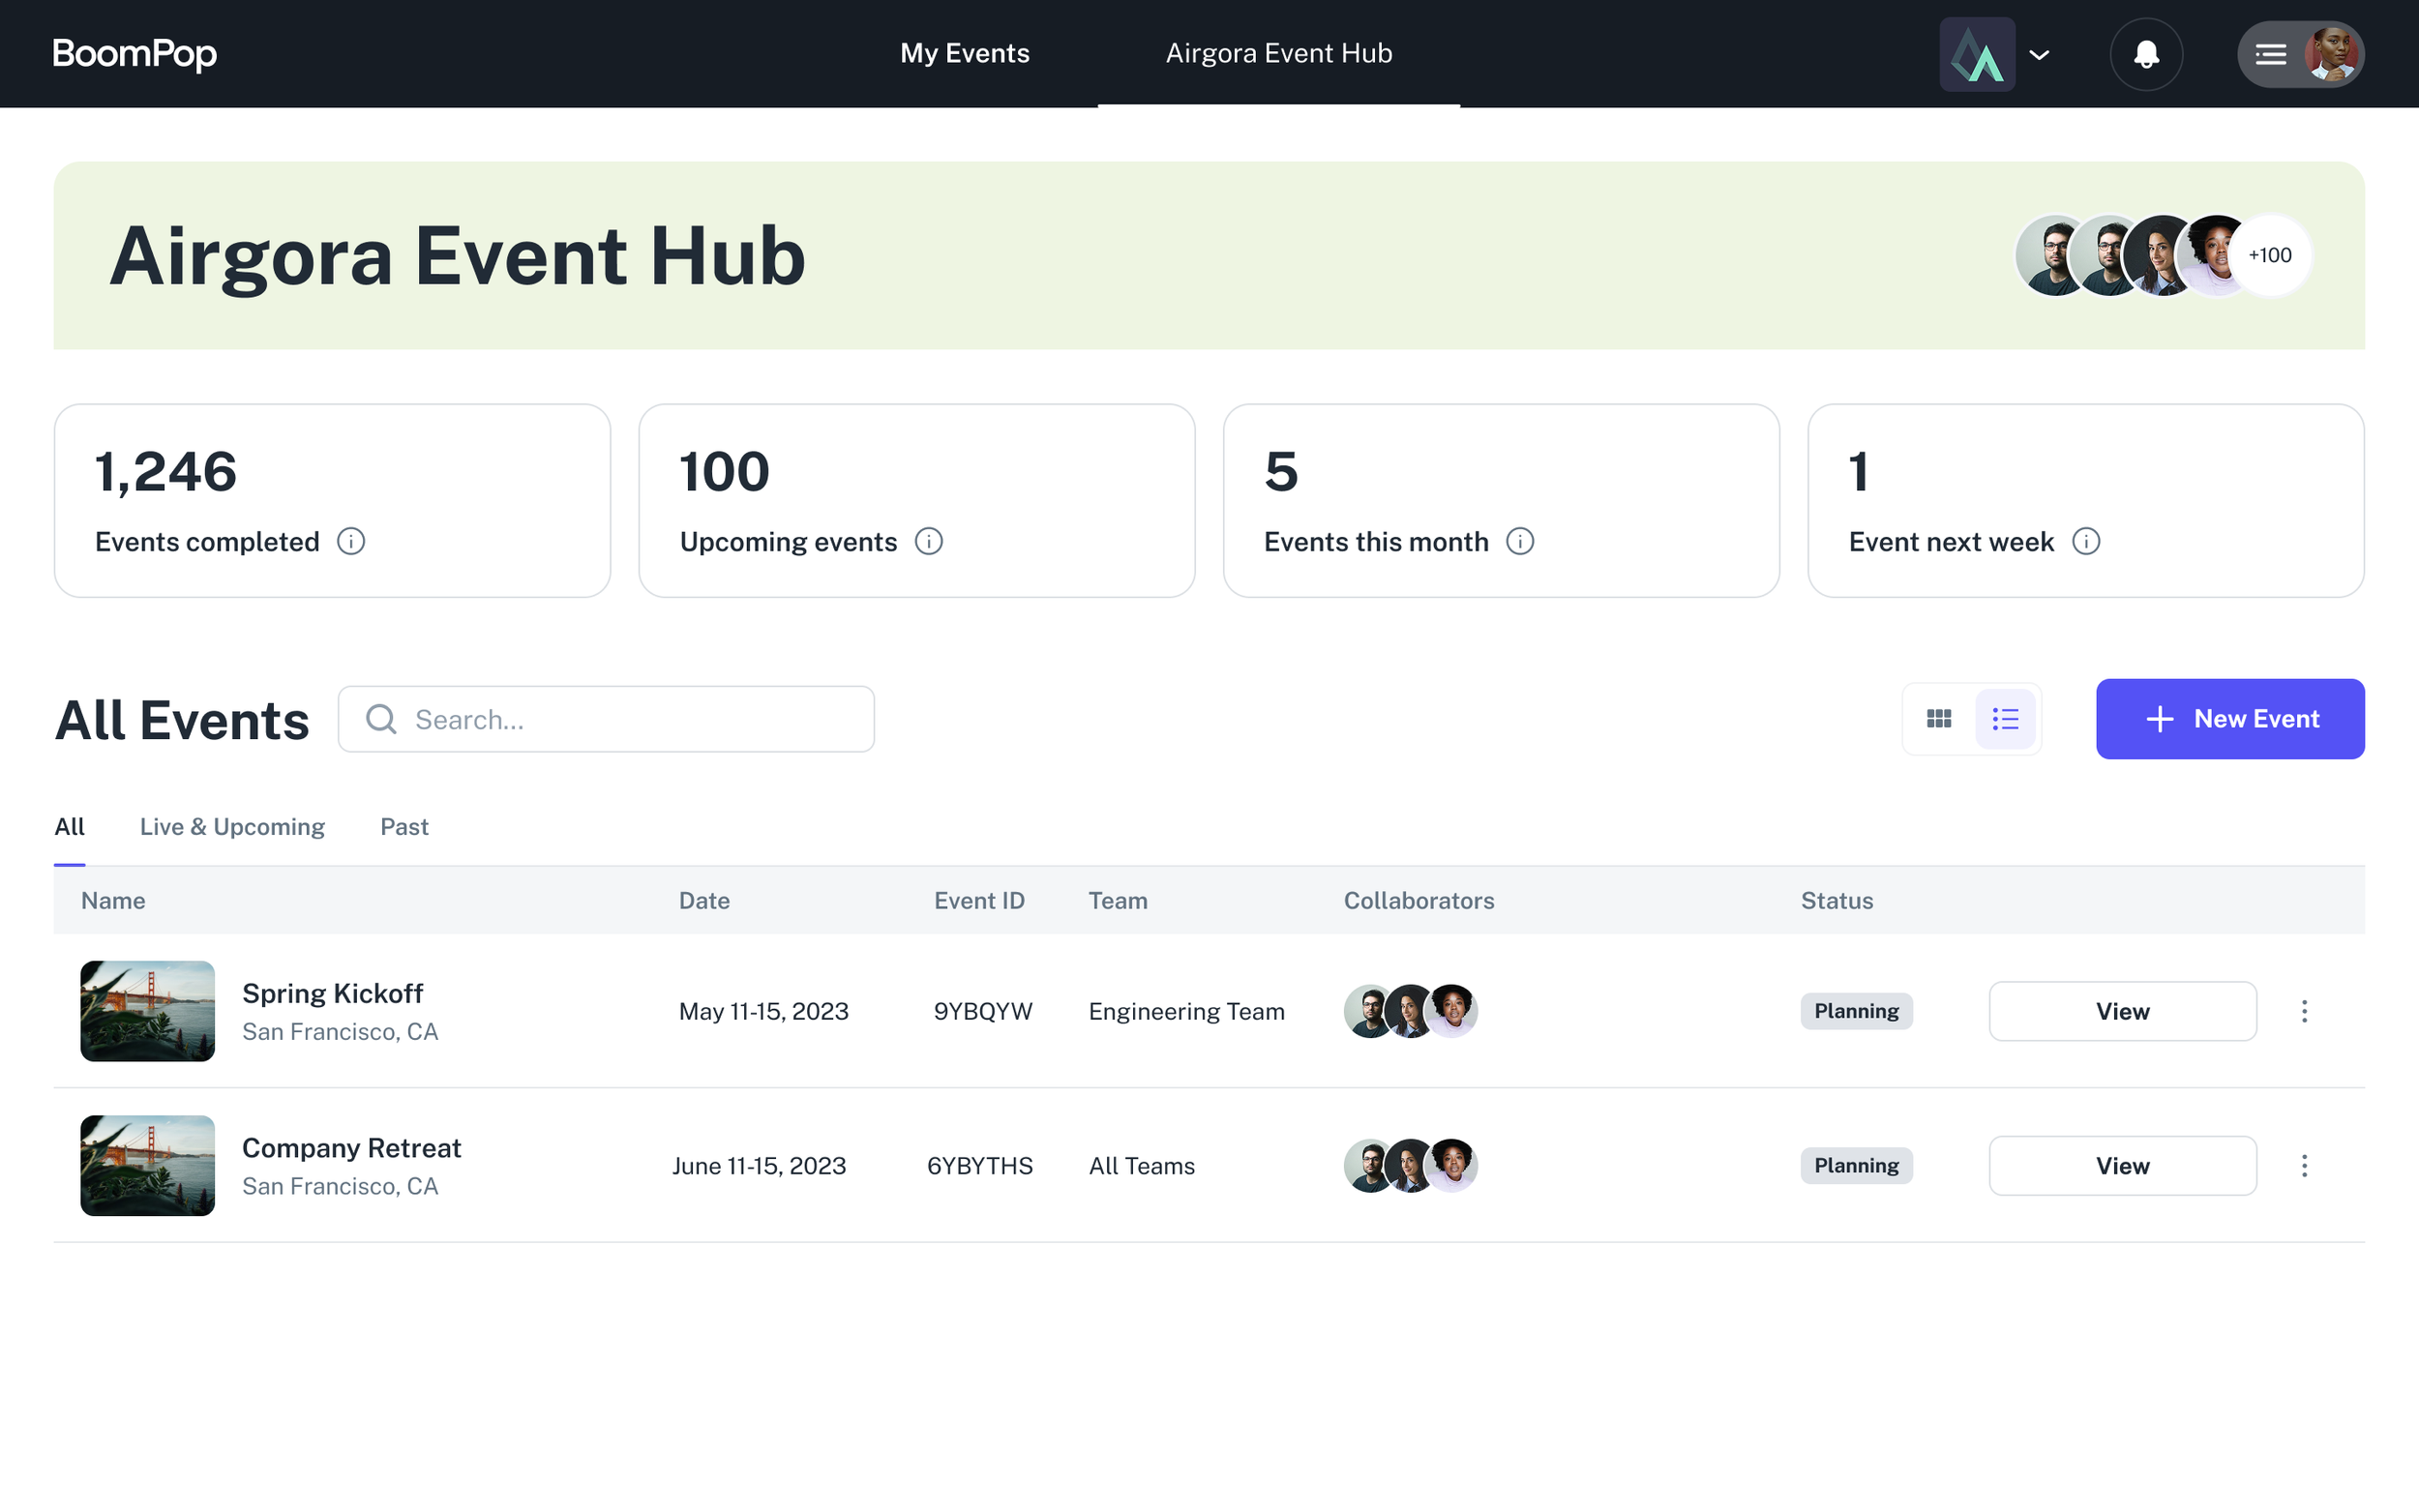Viewport: 2419px width, 1512px height.
Task: Create a New Event
Action: (x=2229, y=719)
